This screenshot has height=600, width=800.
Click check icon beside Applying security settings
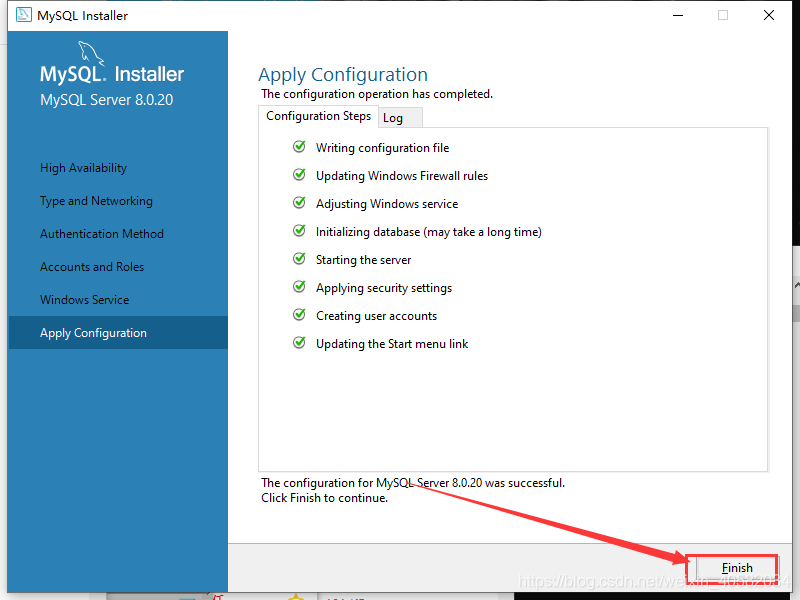click(299, 287)
